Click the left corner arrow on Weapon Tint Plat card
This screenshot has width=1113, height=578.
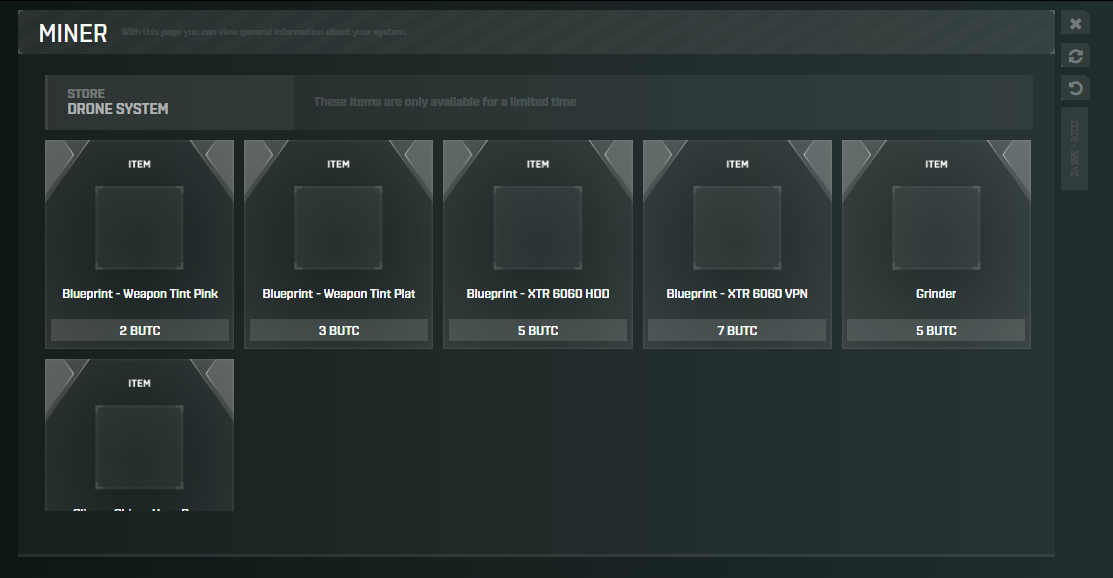tap(257, 156)
